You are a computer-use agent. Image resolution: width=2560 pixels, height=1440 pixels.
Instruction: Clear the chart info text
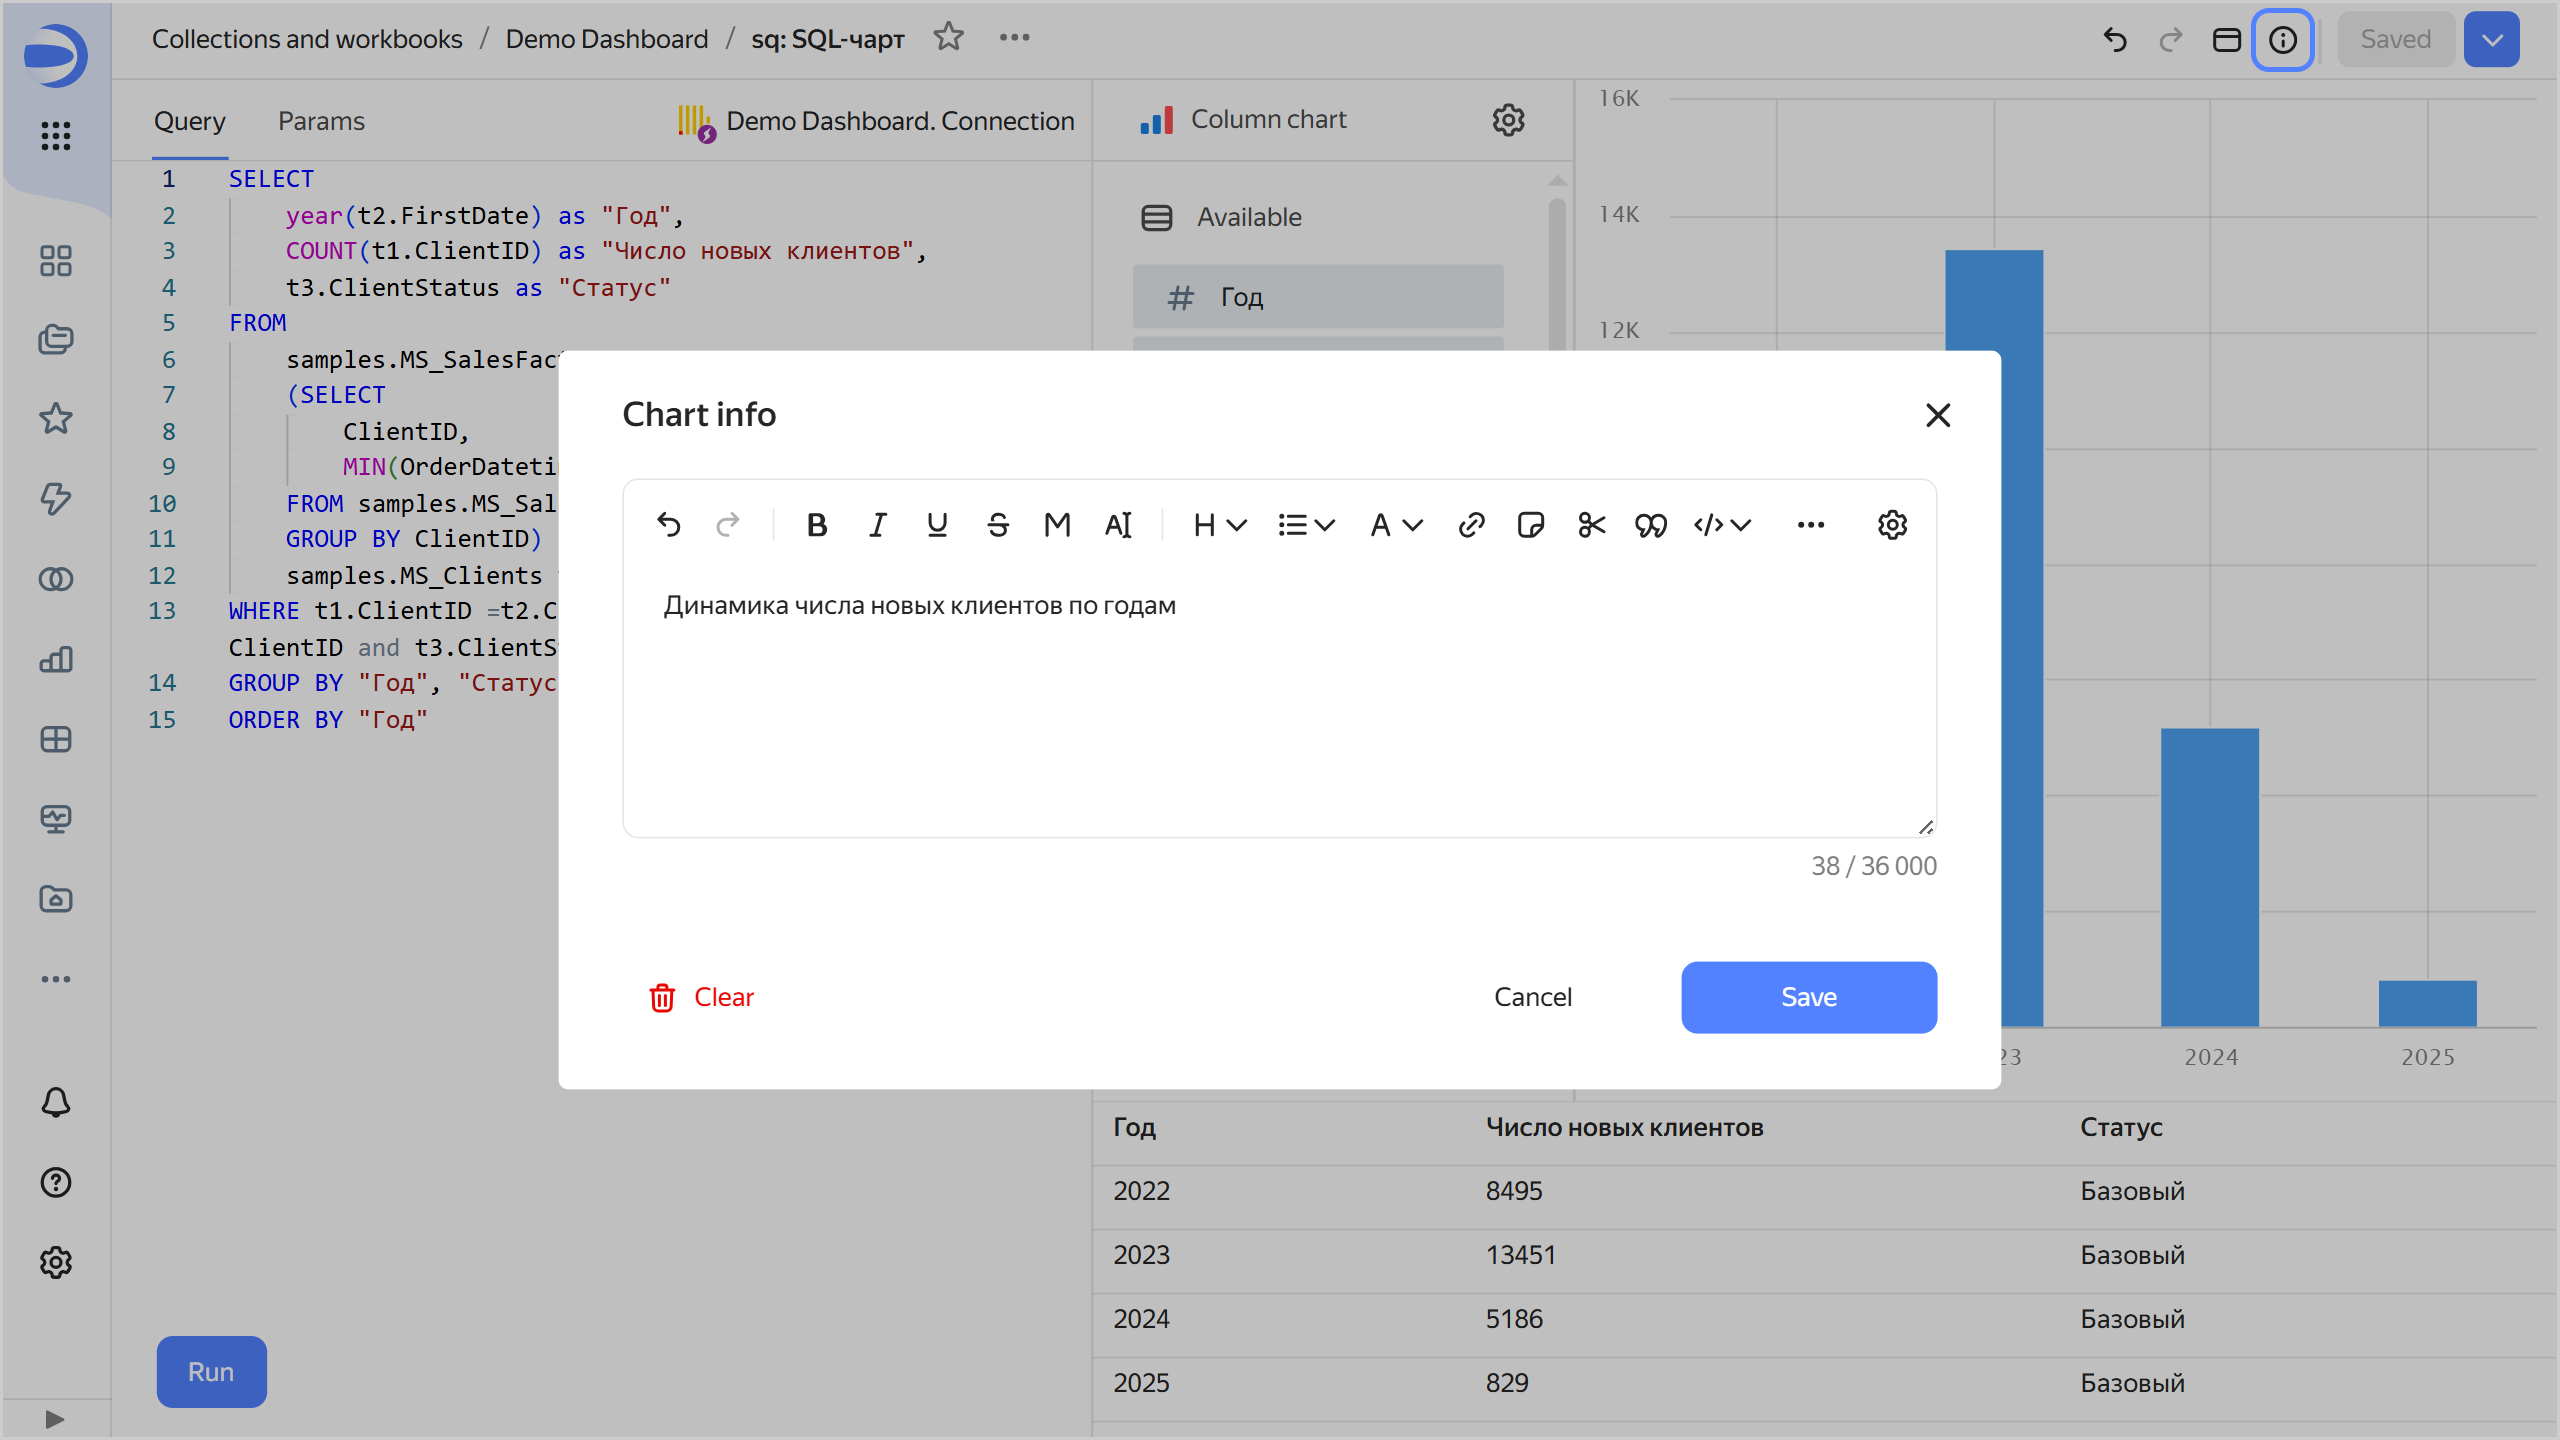tap(702, 997)
